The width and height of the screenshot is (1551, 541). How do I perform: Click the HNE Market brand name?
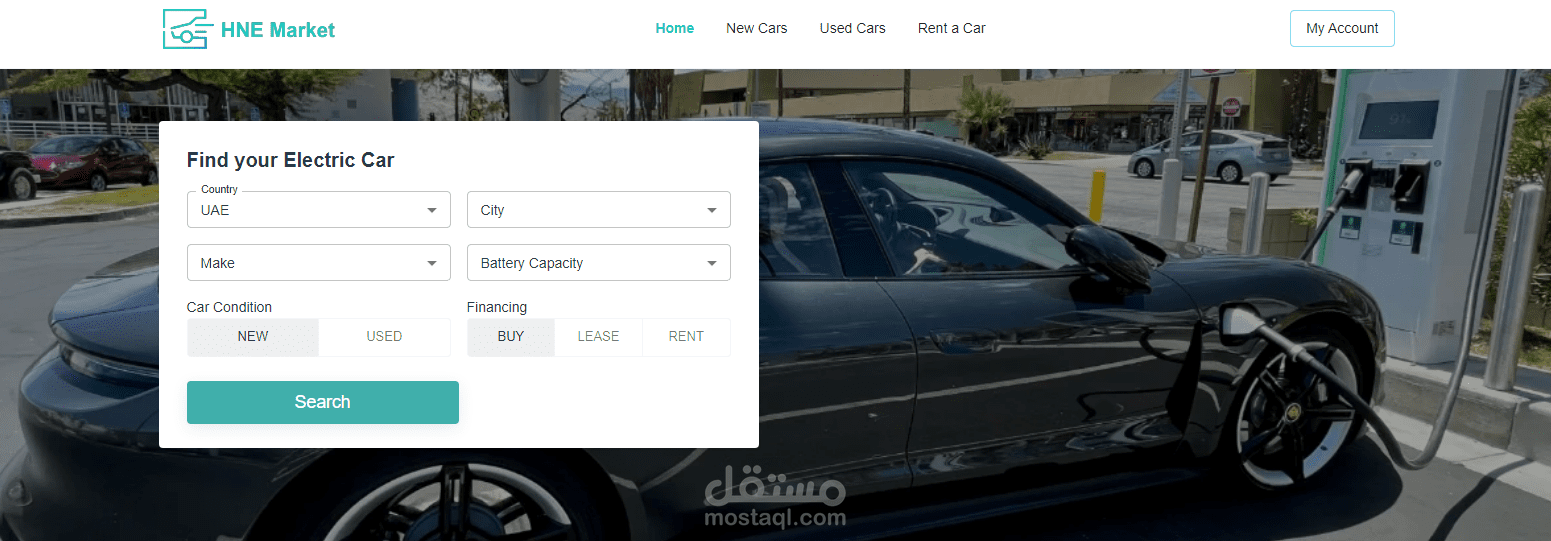click(278, 30)
